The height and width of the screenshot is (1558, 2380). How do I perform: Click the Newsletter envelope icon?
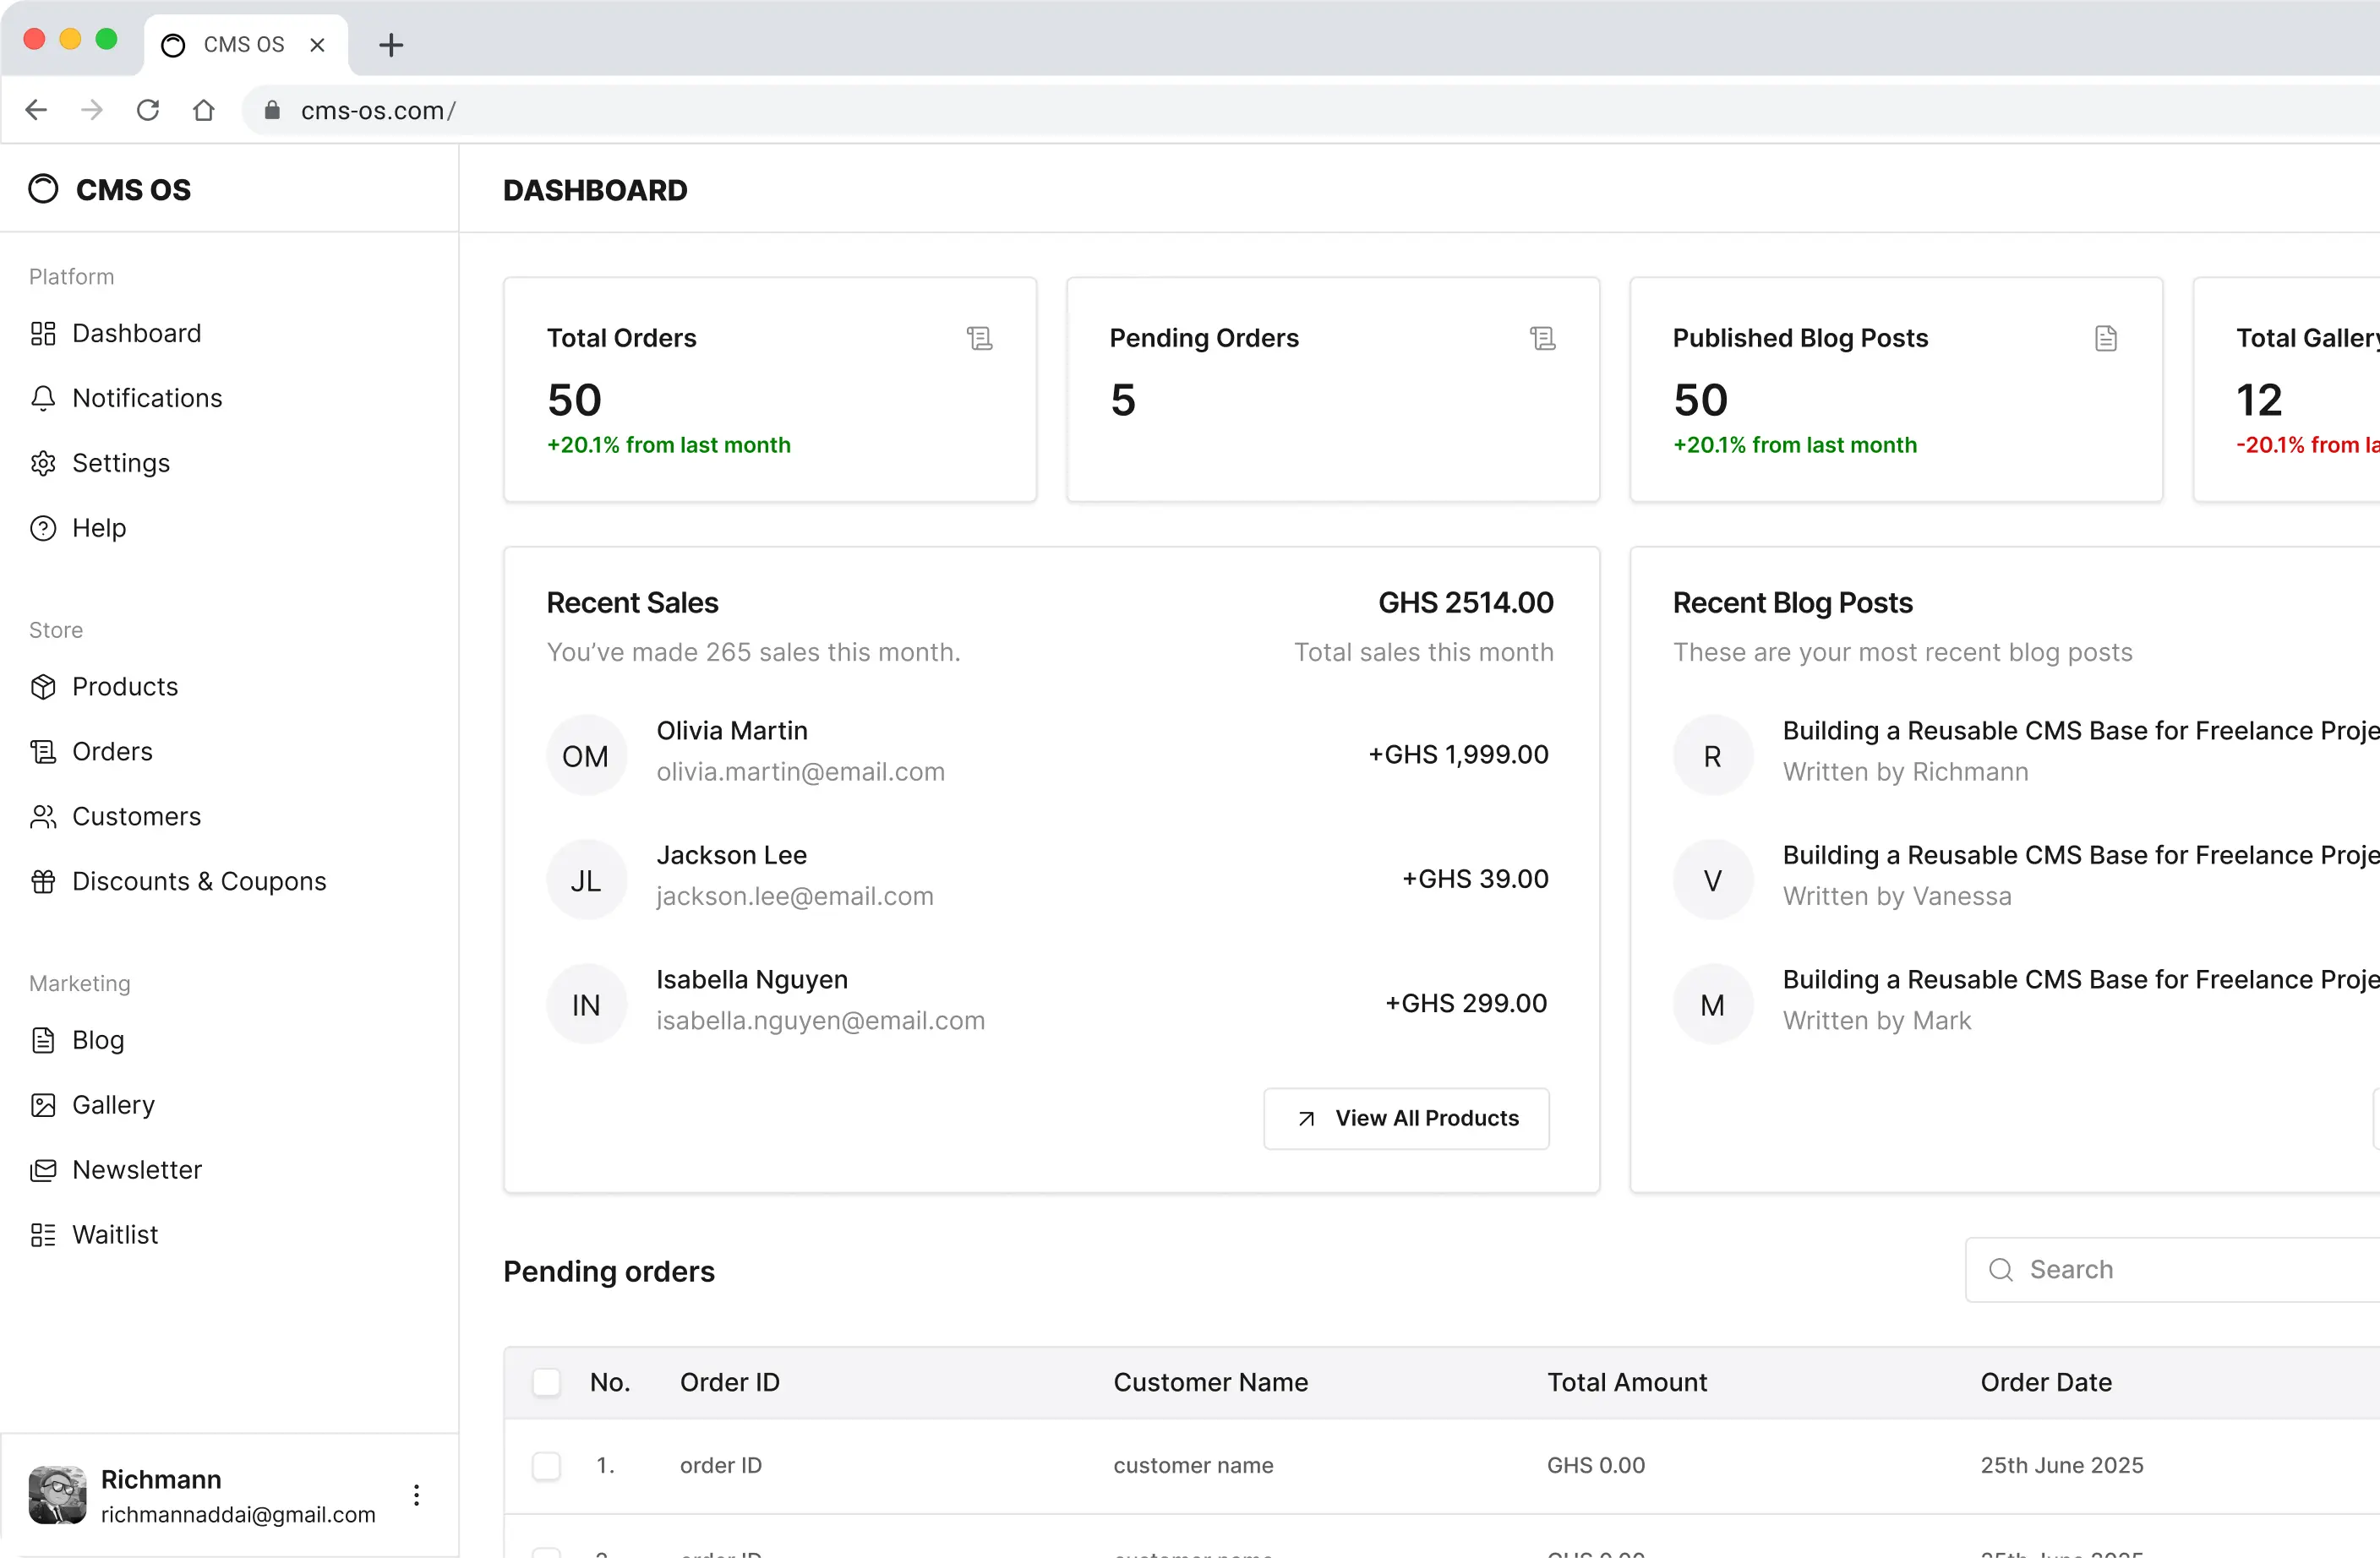[x=43, y=1170]
